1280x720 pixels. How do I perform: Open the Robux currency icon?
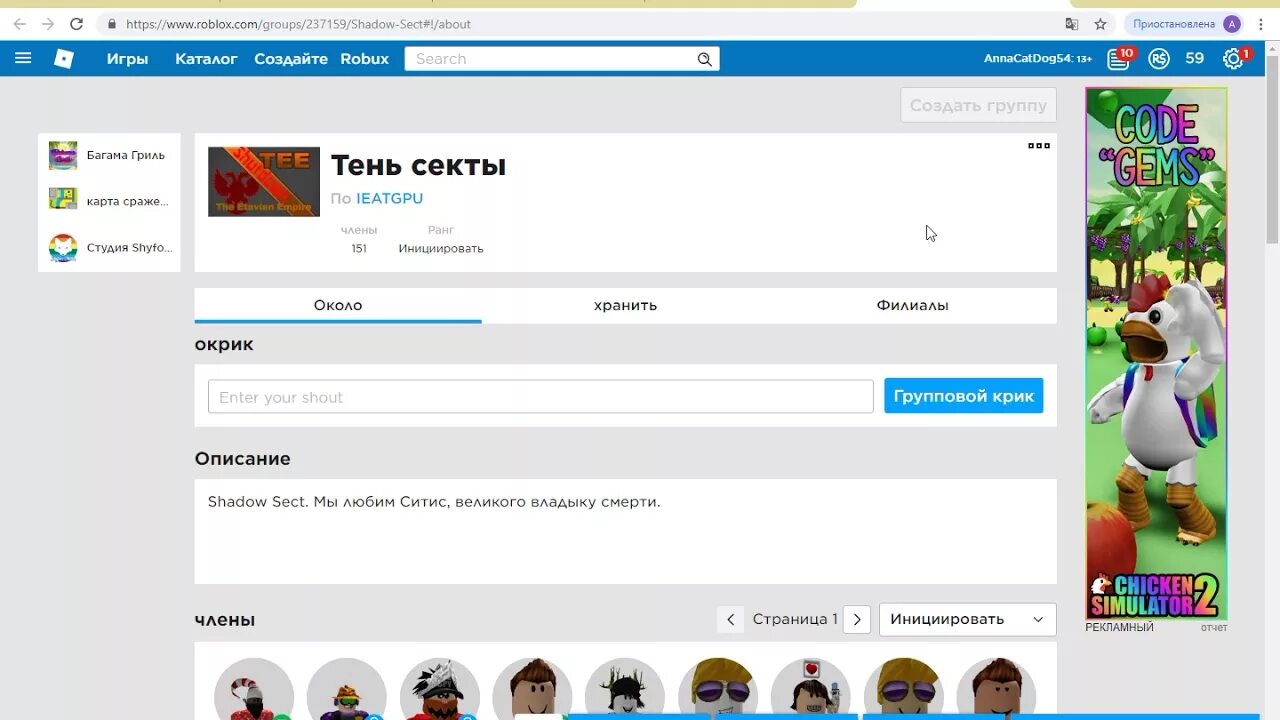(1159, 59)
